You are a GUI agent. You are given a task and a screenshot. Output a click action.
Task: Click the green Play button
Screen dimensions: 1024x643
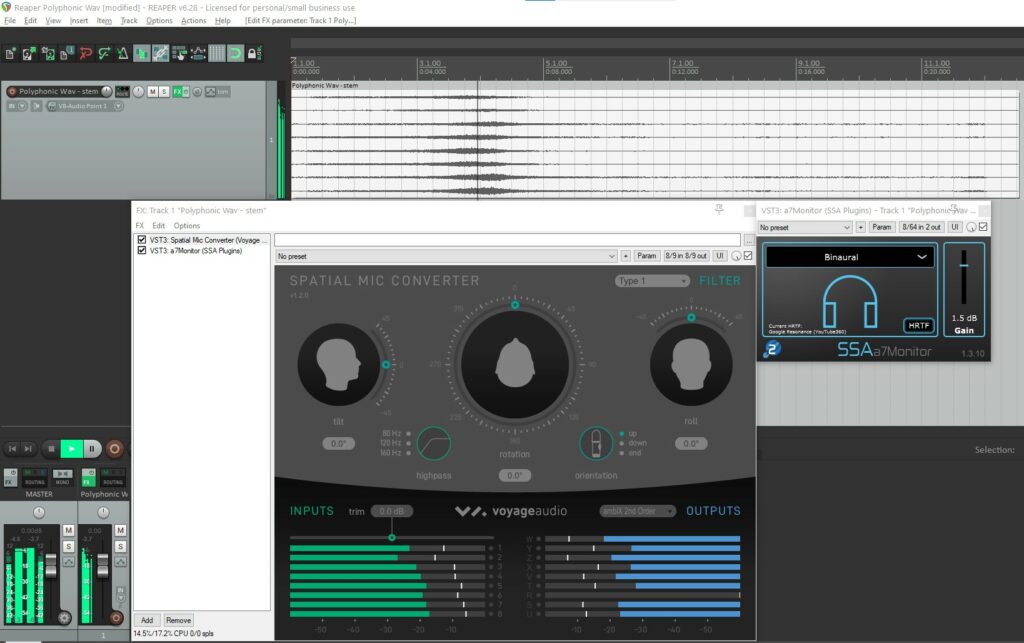[71, 448]
